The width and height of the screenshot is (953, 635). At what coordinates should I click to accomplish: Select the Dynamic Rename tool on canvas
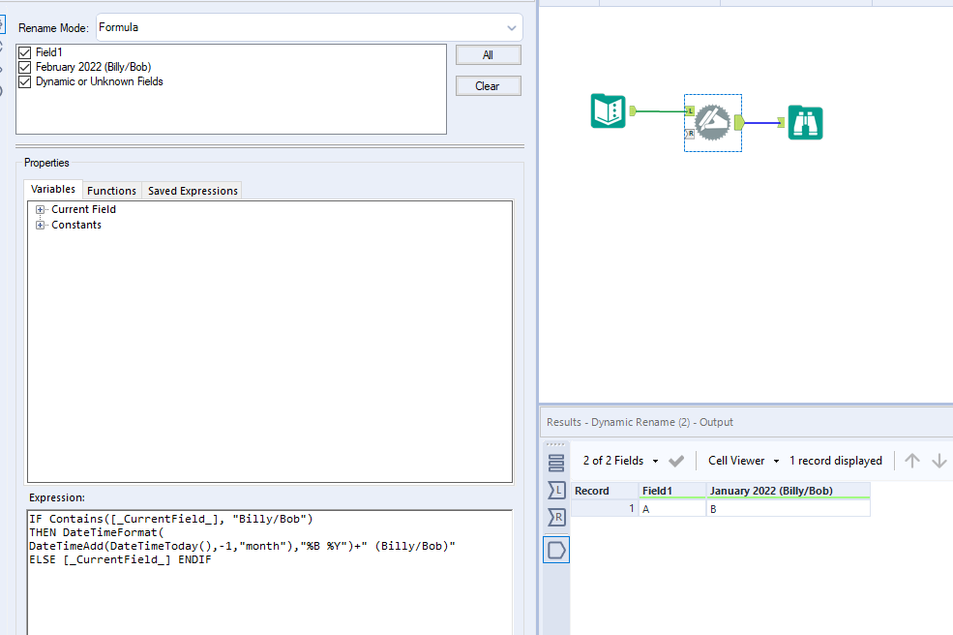click(x=712, y=122)
